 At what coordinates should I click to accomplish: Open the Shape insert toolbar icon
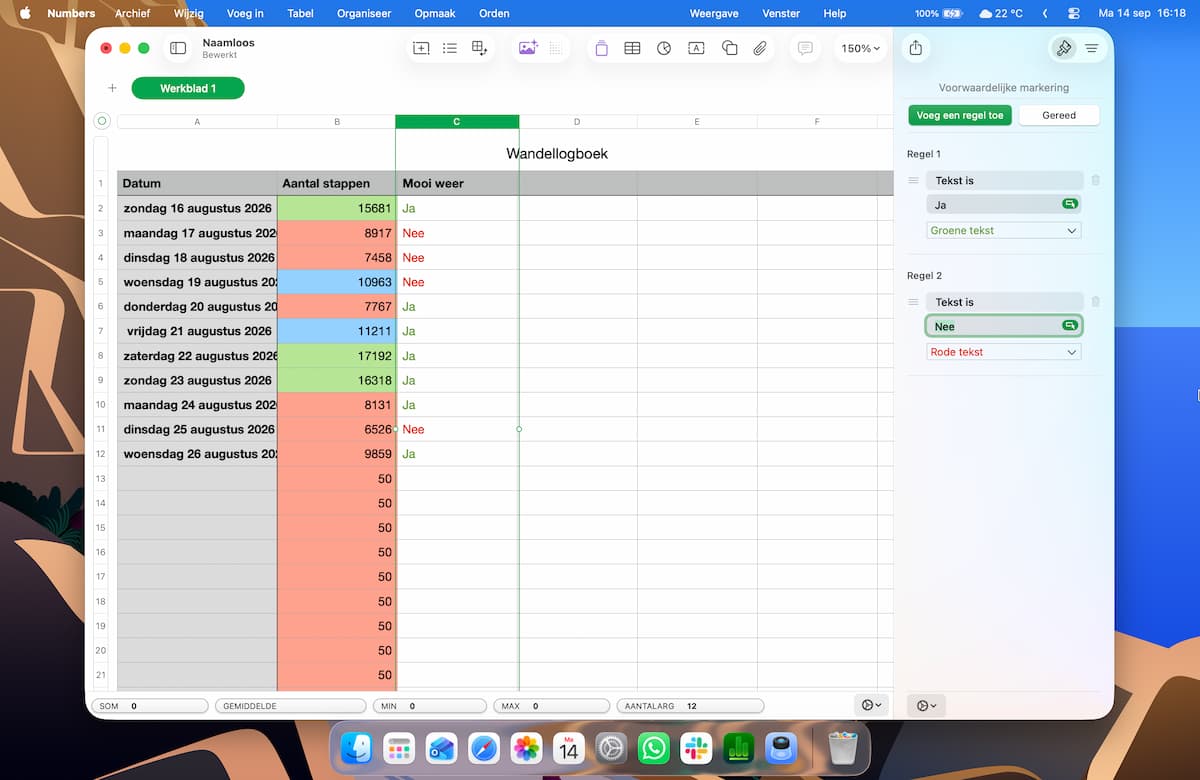pos(729,48)
